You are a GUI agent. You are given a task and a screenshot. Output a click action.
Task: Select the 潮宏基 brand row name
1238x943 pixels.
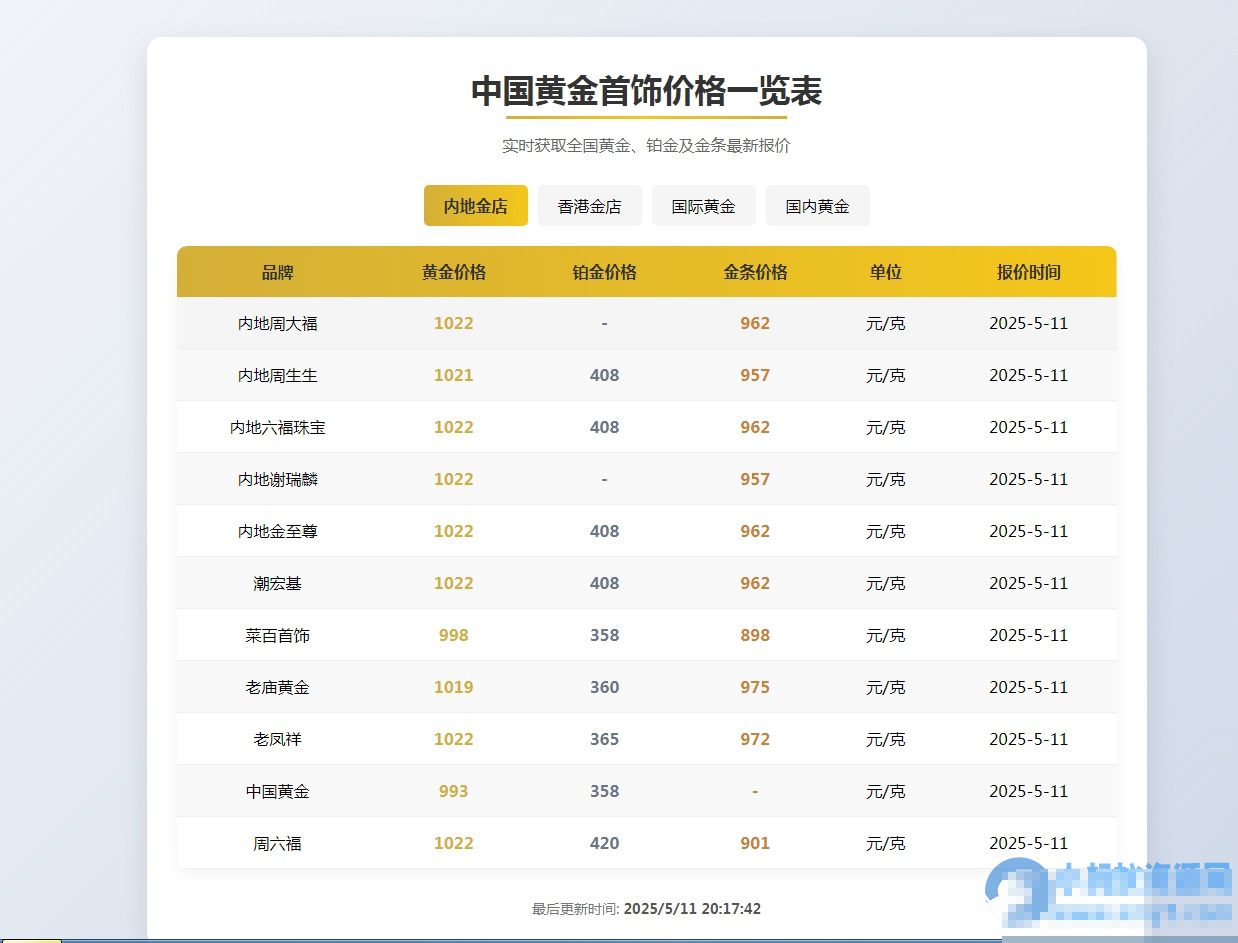click(x=277, y=584)
